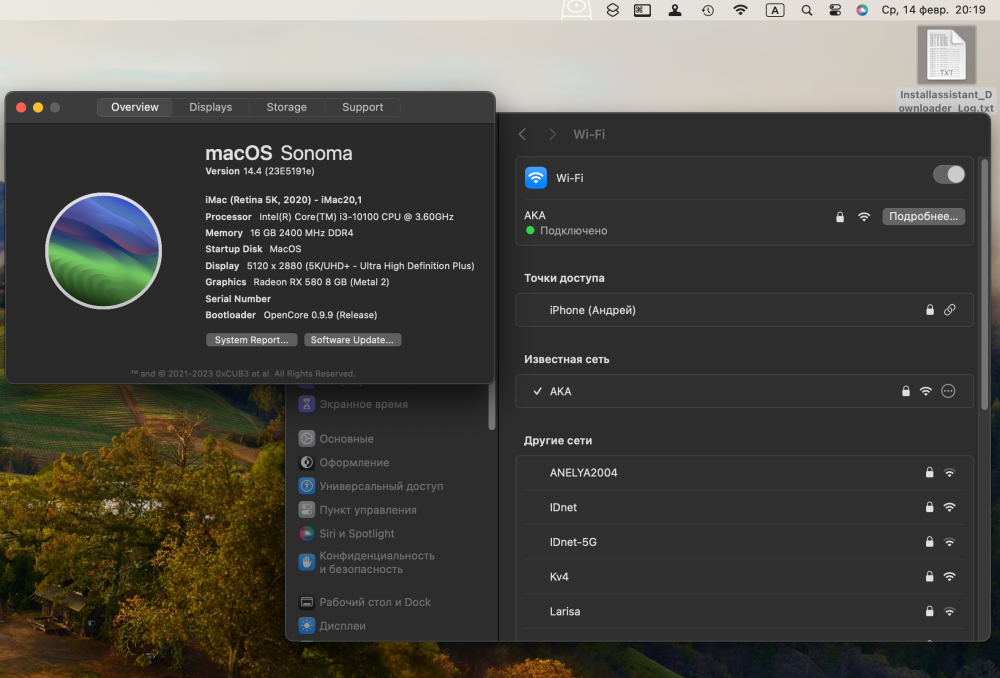The height and width of the screenshot is (678, 1000).
Task: Click the settings sidebar scrollbar
Action: pyautogui.click(x=492, y=407)
